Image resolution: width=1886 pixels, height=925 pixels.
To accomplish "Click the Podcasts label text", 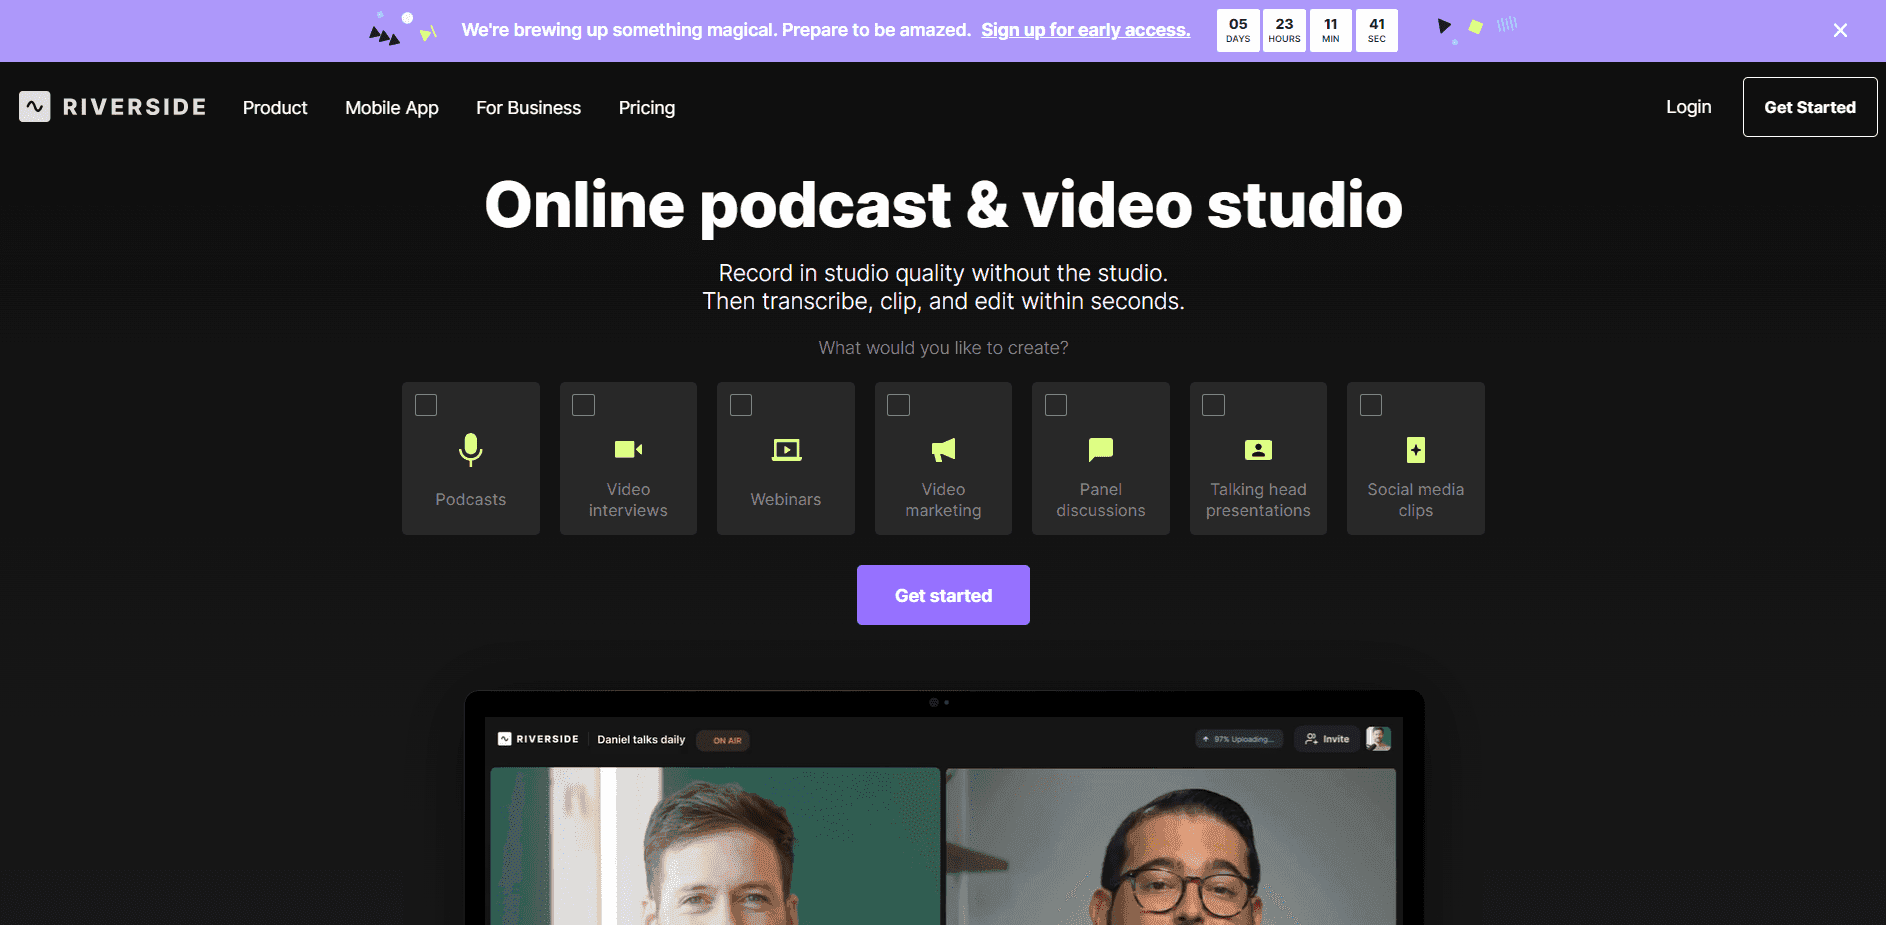I will tap(471, 499).
